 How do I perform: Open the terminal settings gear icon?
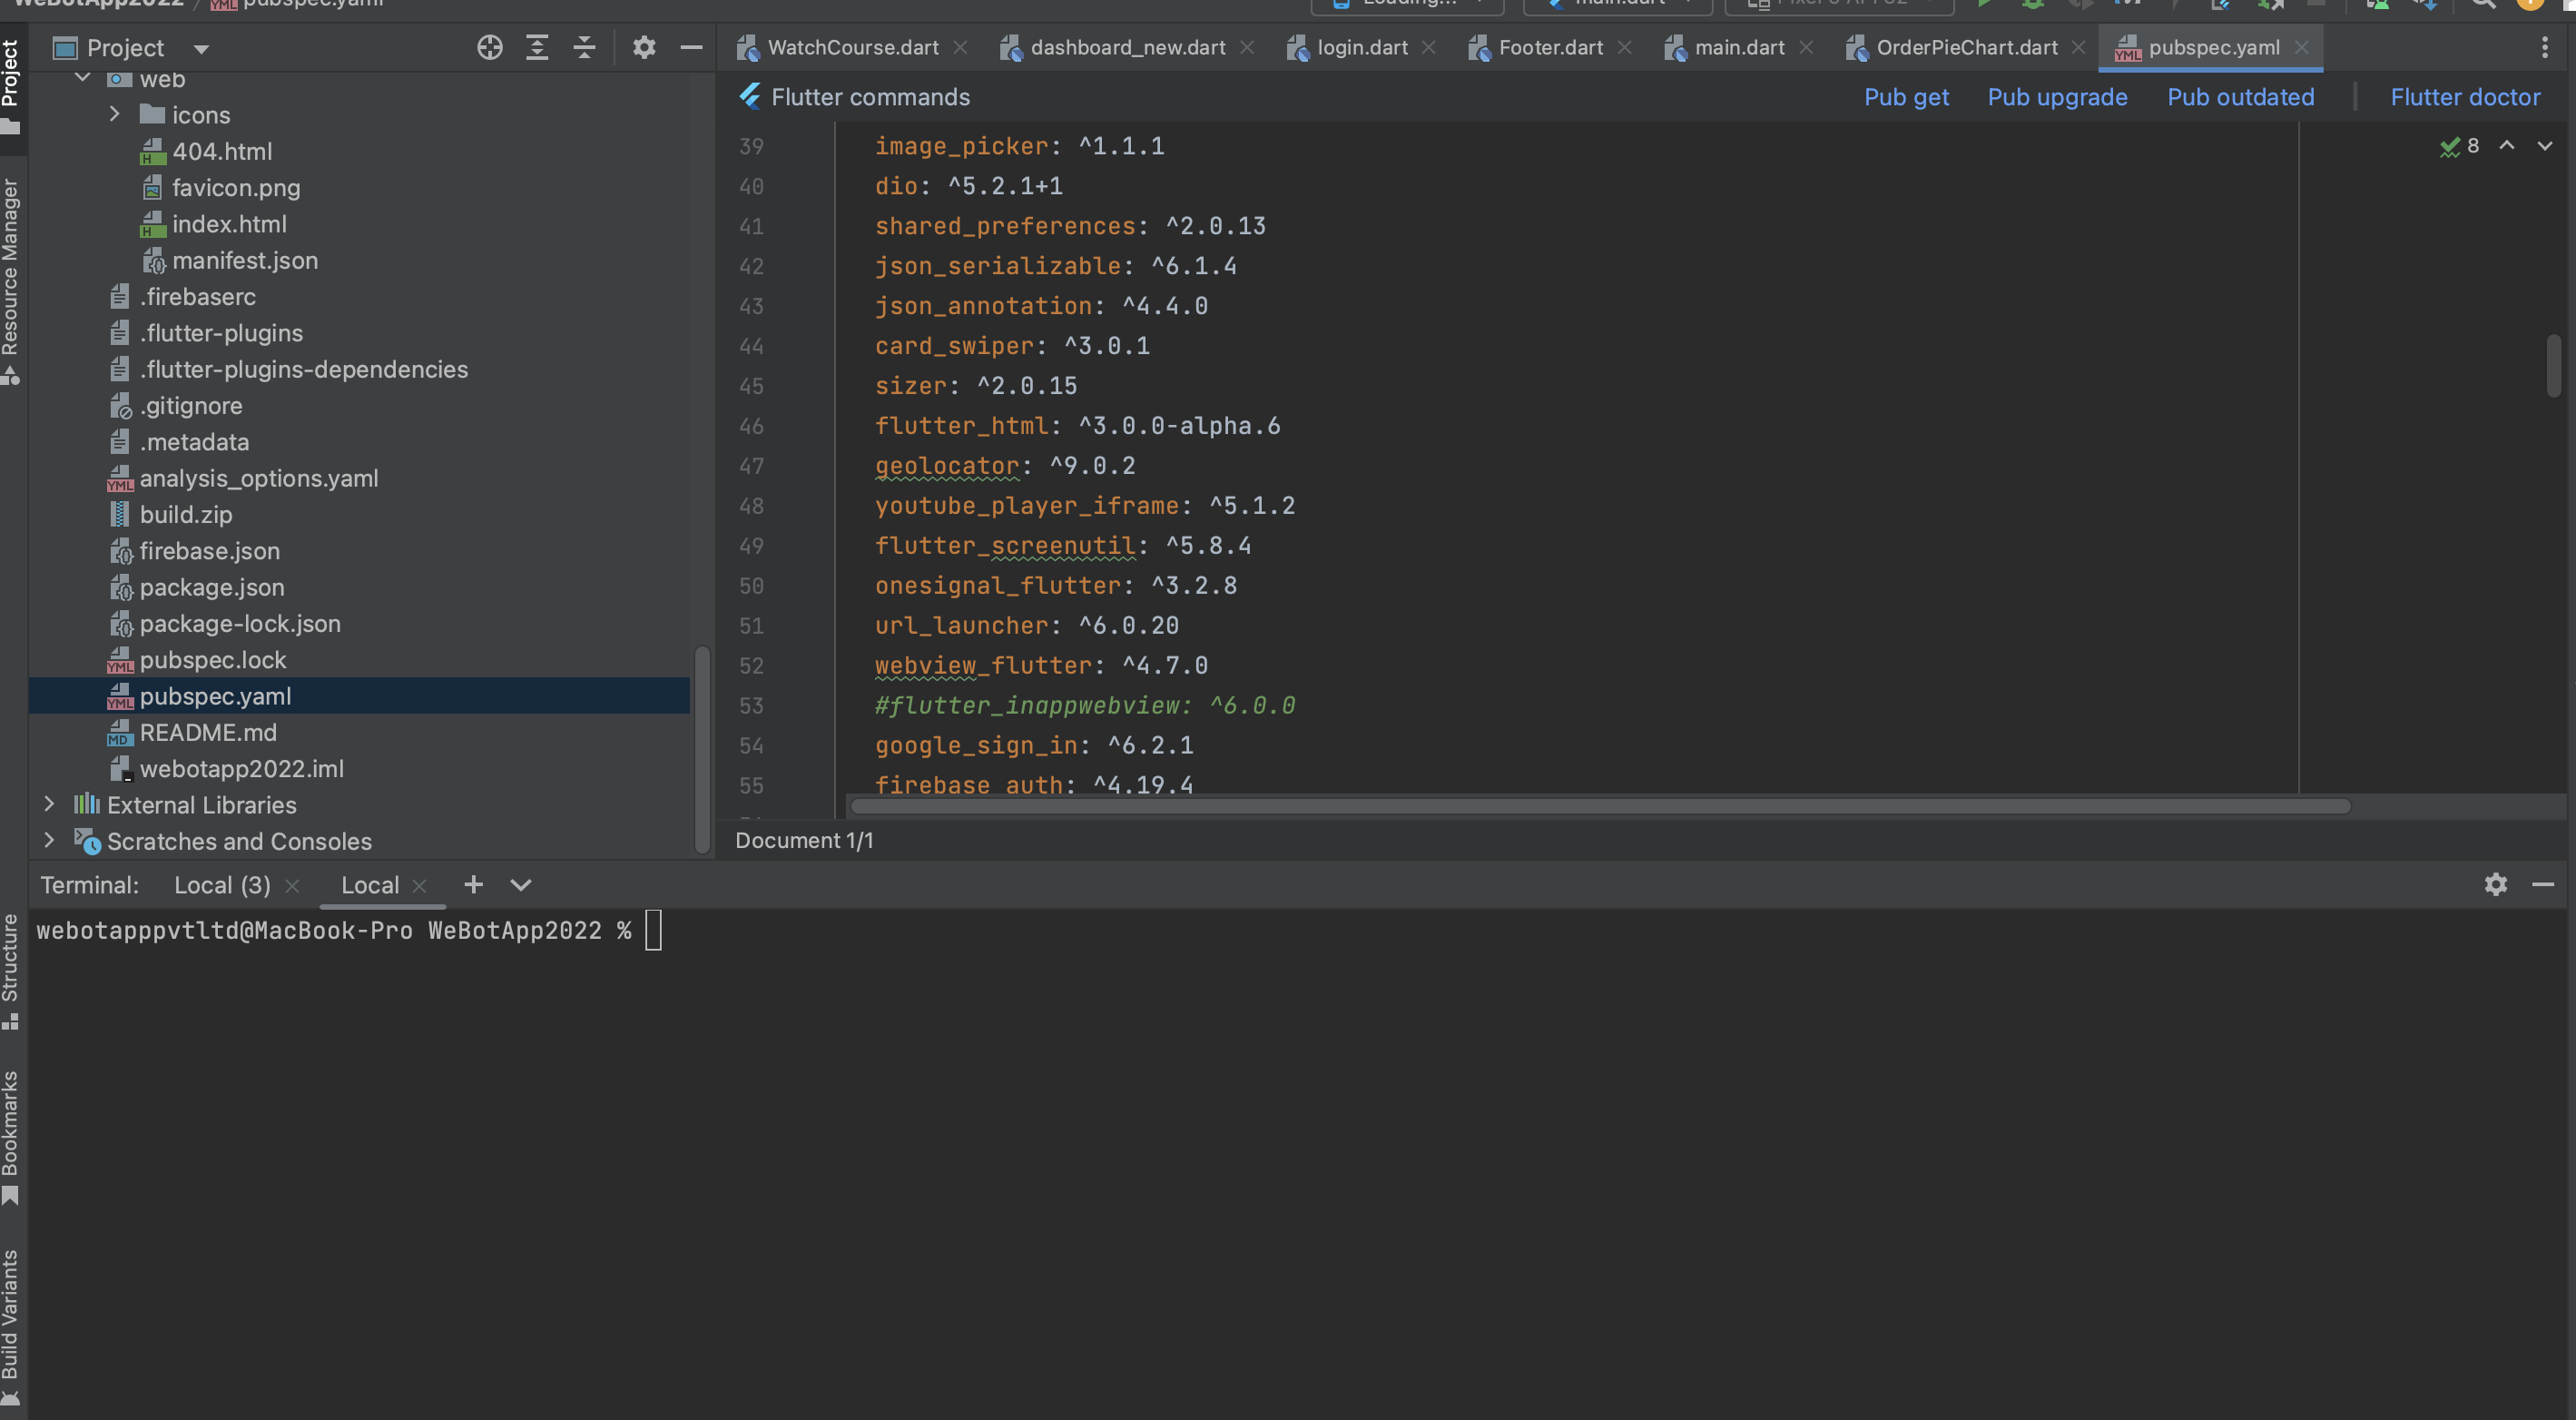pyautogui.click(x=2495, y=884)
